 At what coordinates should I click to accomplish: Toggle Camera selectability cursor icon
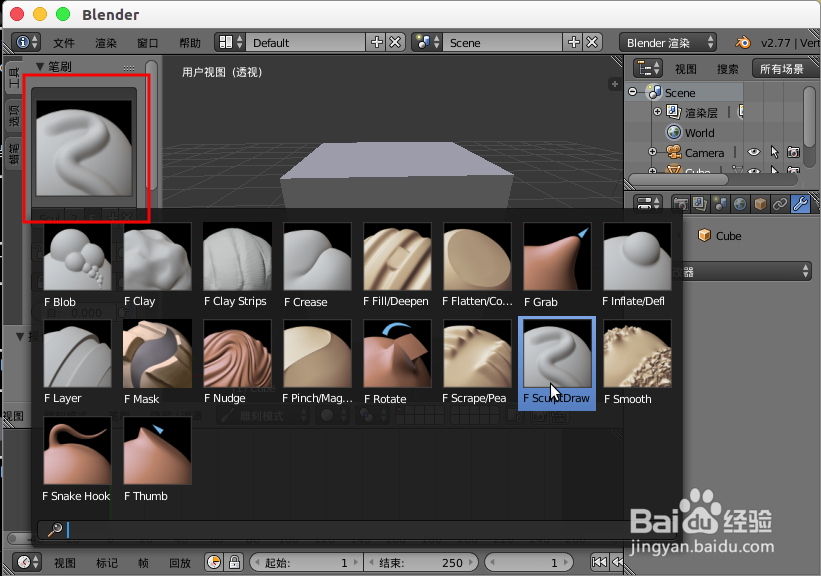click(x=774, y=152)
